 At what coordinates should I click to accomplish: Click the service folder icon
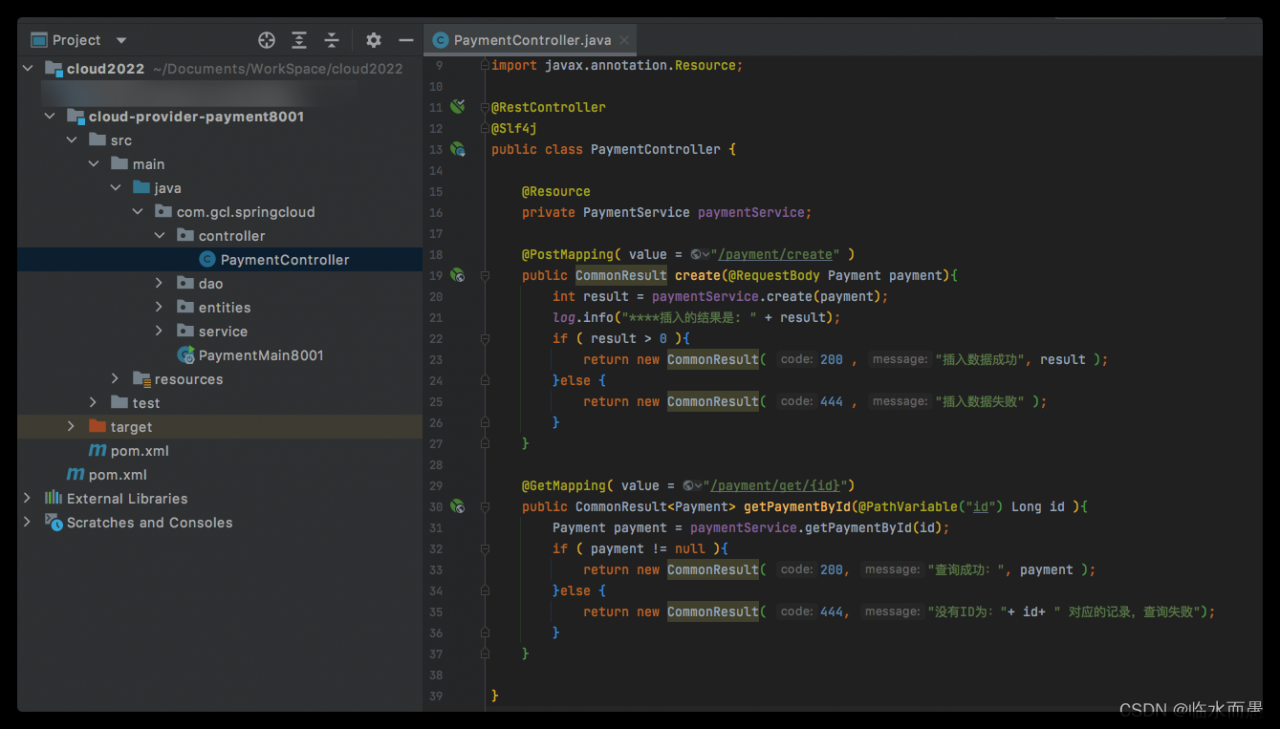(x=185, y=331)
